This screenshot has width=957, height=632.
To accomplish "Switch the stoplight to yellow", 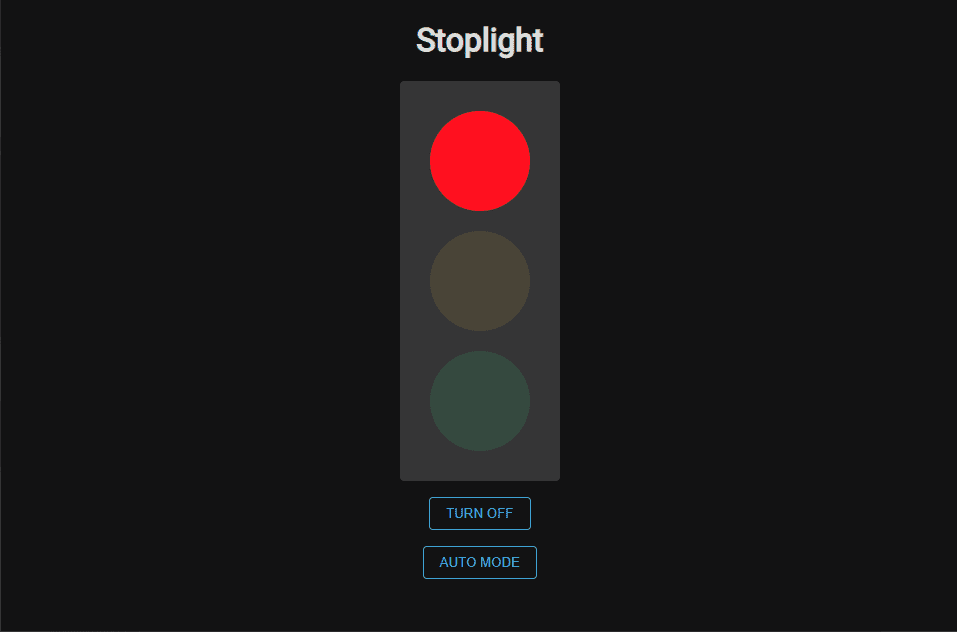I will pyautogui.click(x=480, y=281).
